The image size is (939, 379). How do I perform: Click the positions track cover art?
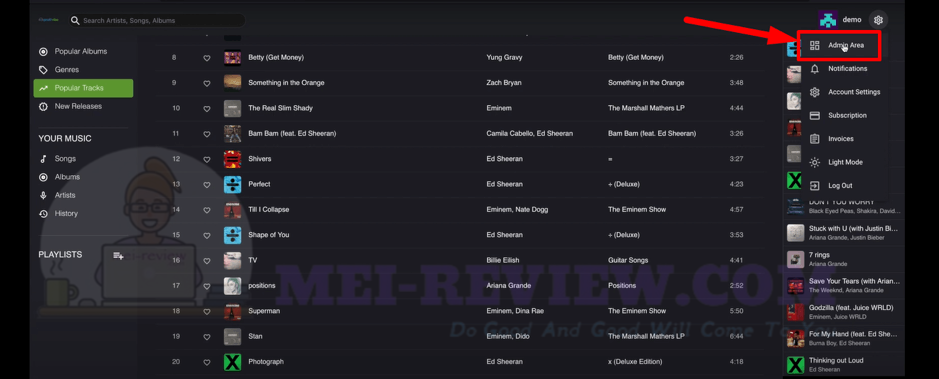click(232, 286)
